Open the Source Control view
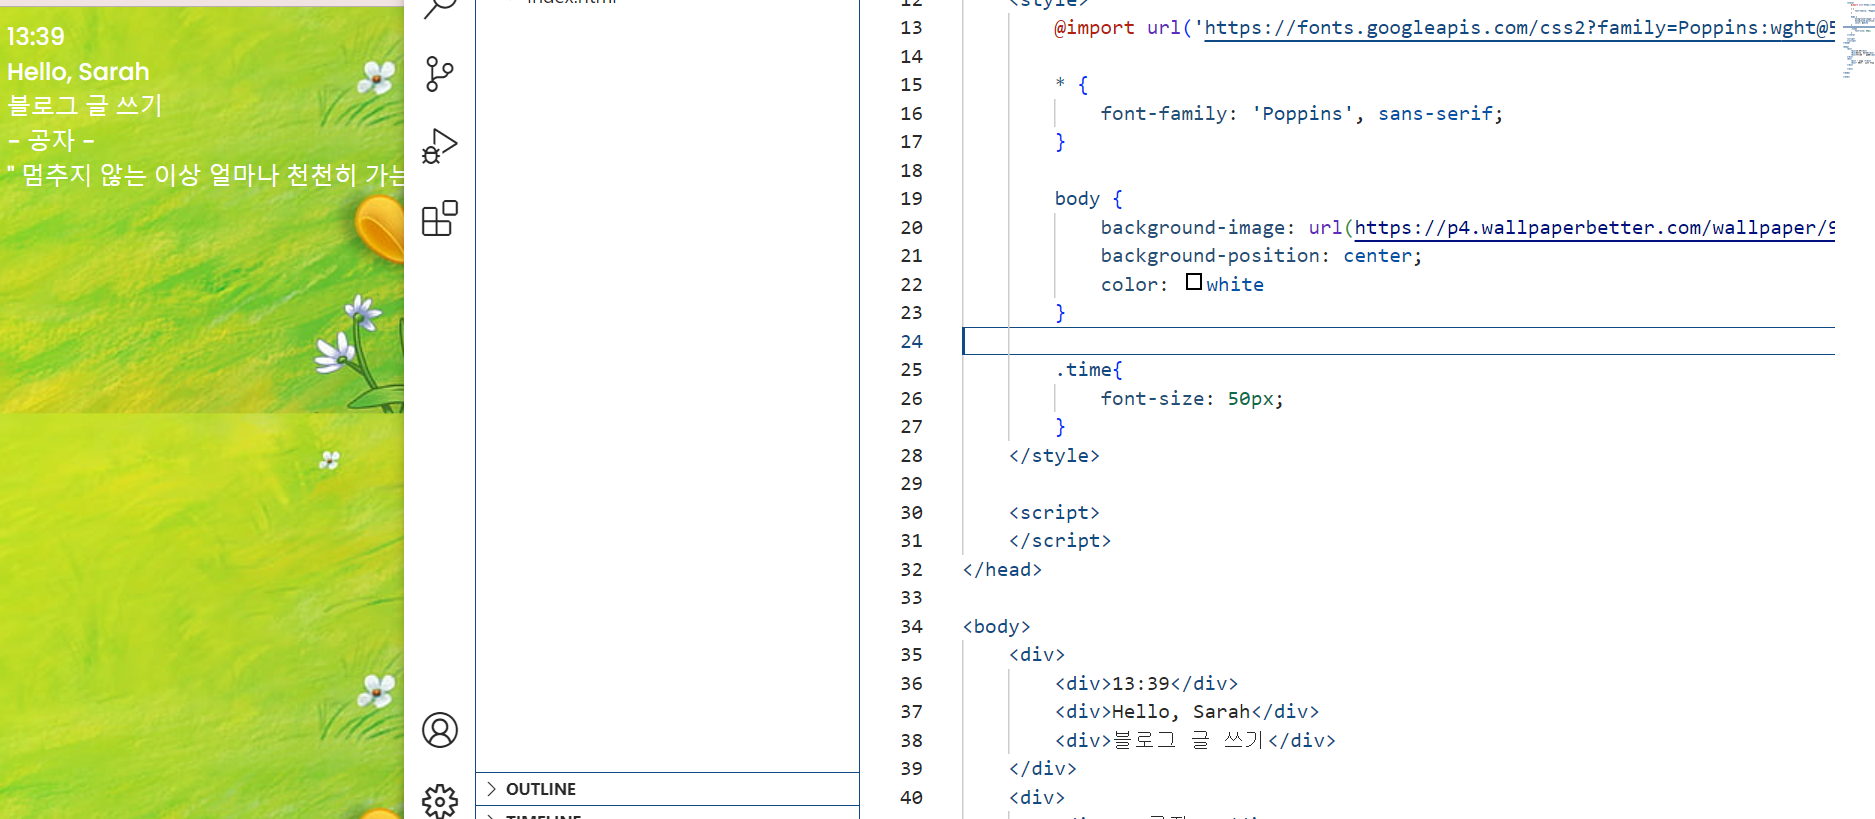1875x819 pixels. pos(439,74)
